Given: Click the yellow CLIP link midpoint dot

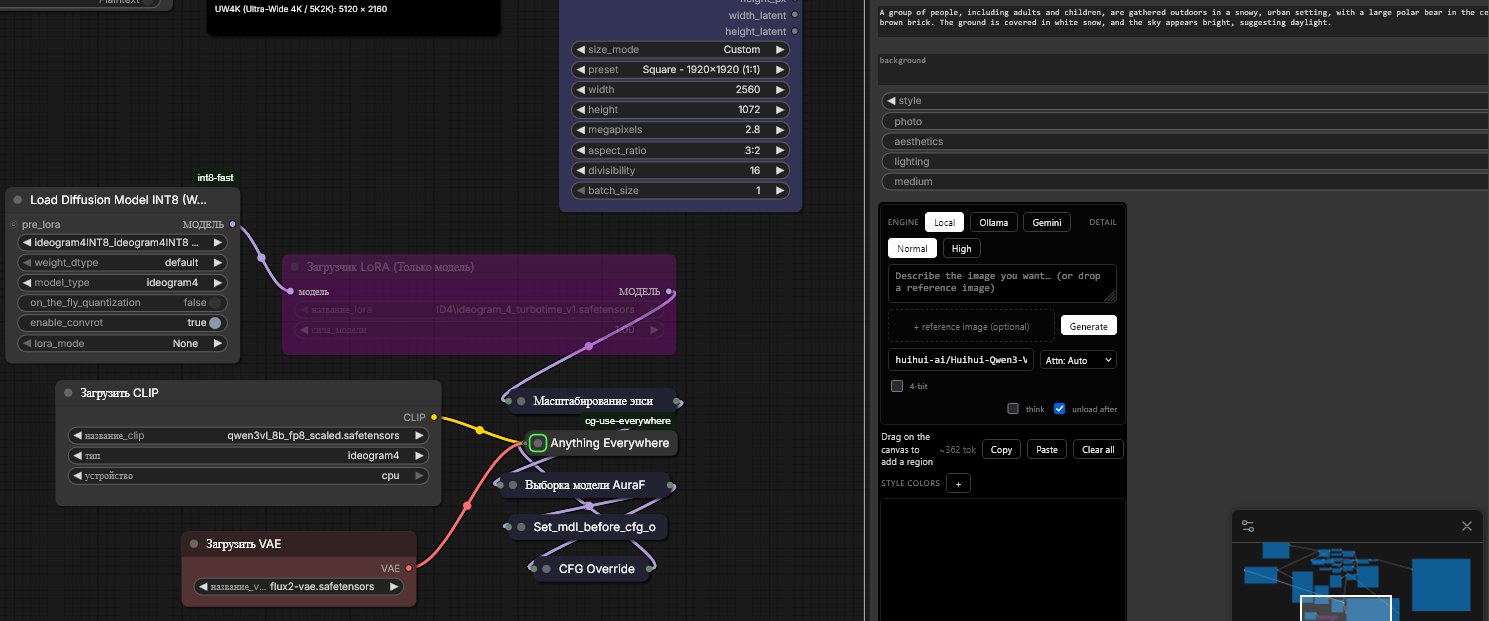Looking at the screenshot, I should (x=479, y=431).
